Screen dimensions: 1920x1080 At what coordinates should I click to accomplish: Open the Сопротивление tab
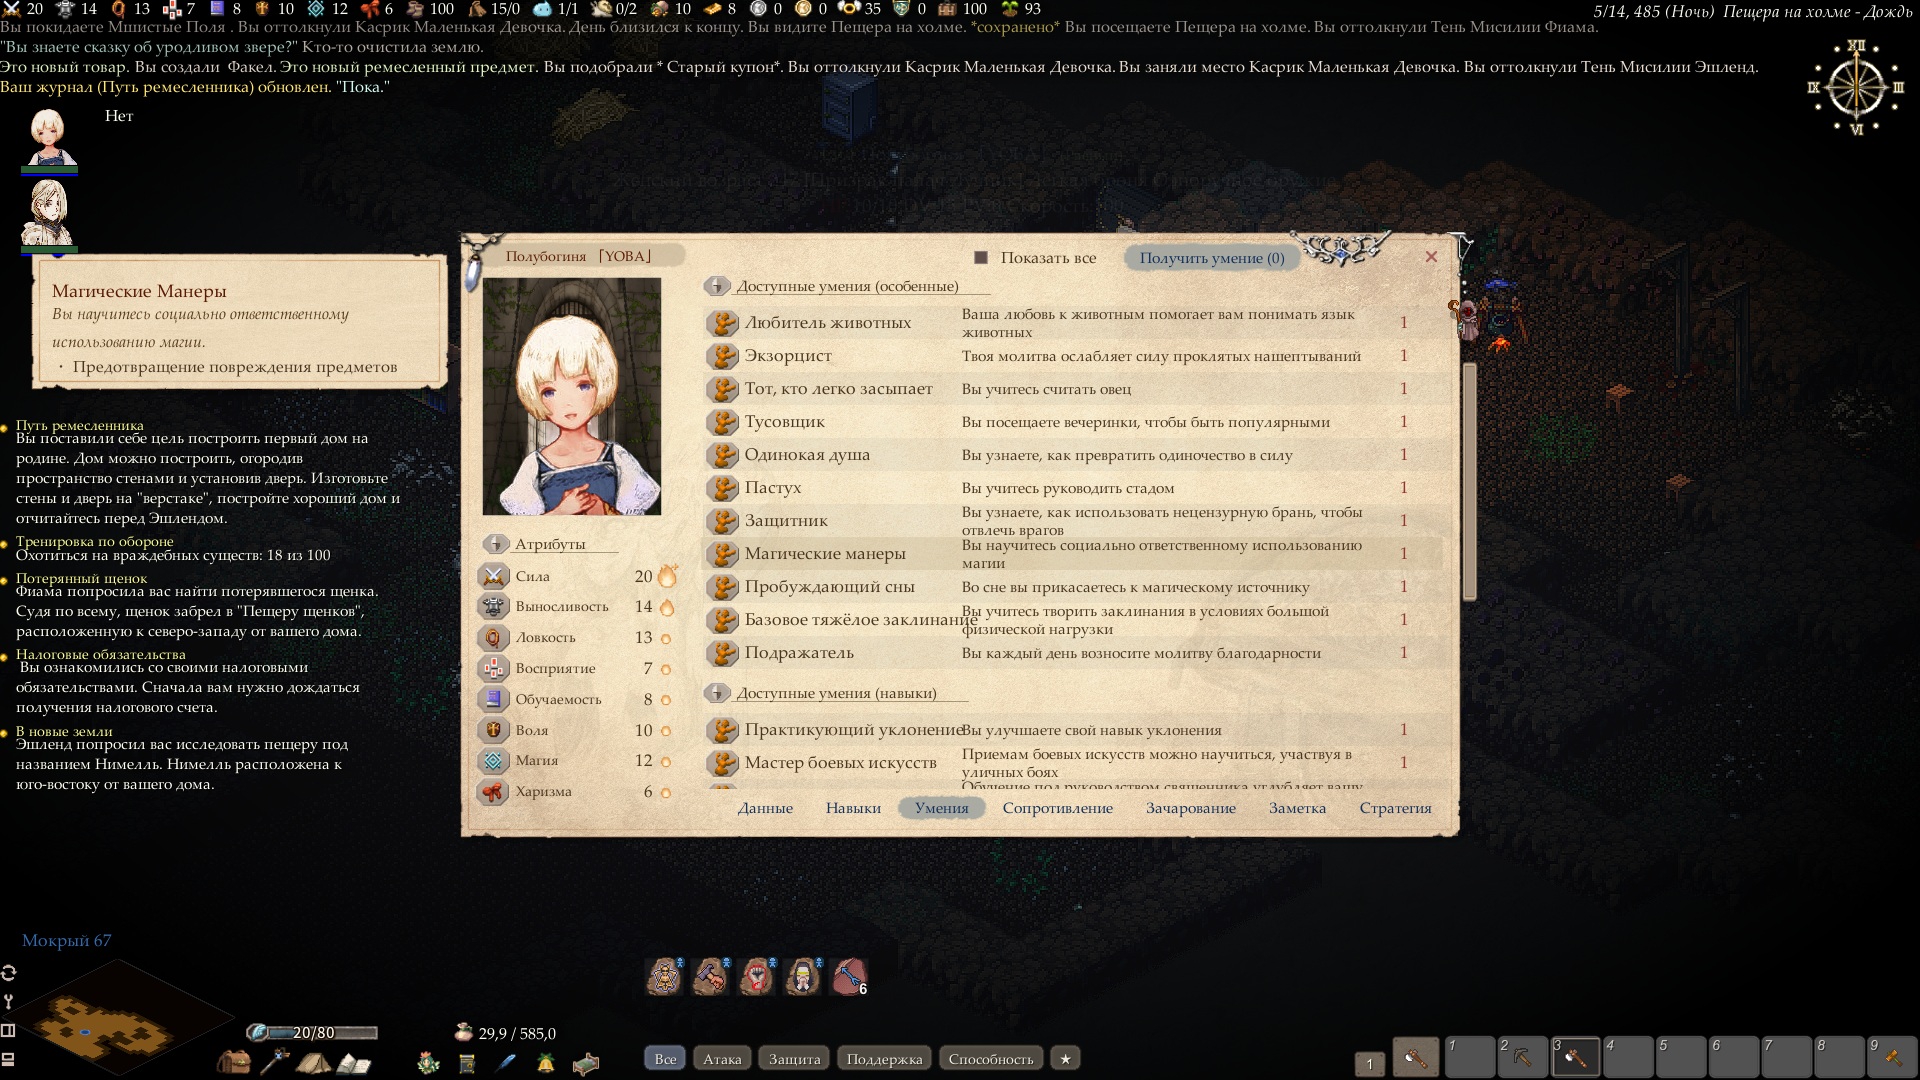1057,808
